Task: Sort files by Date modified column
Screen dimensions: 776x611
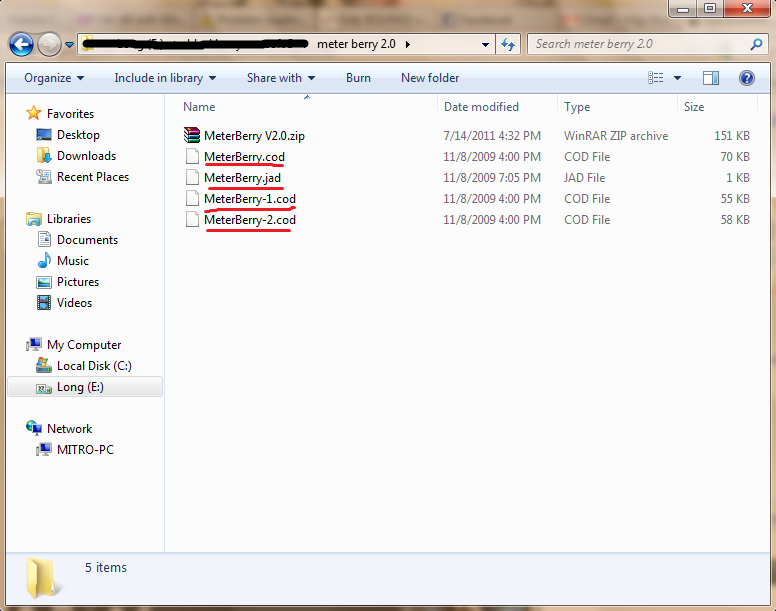Action: 481,107
